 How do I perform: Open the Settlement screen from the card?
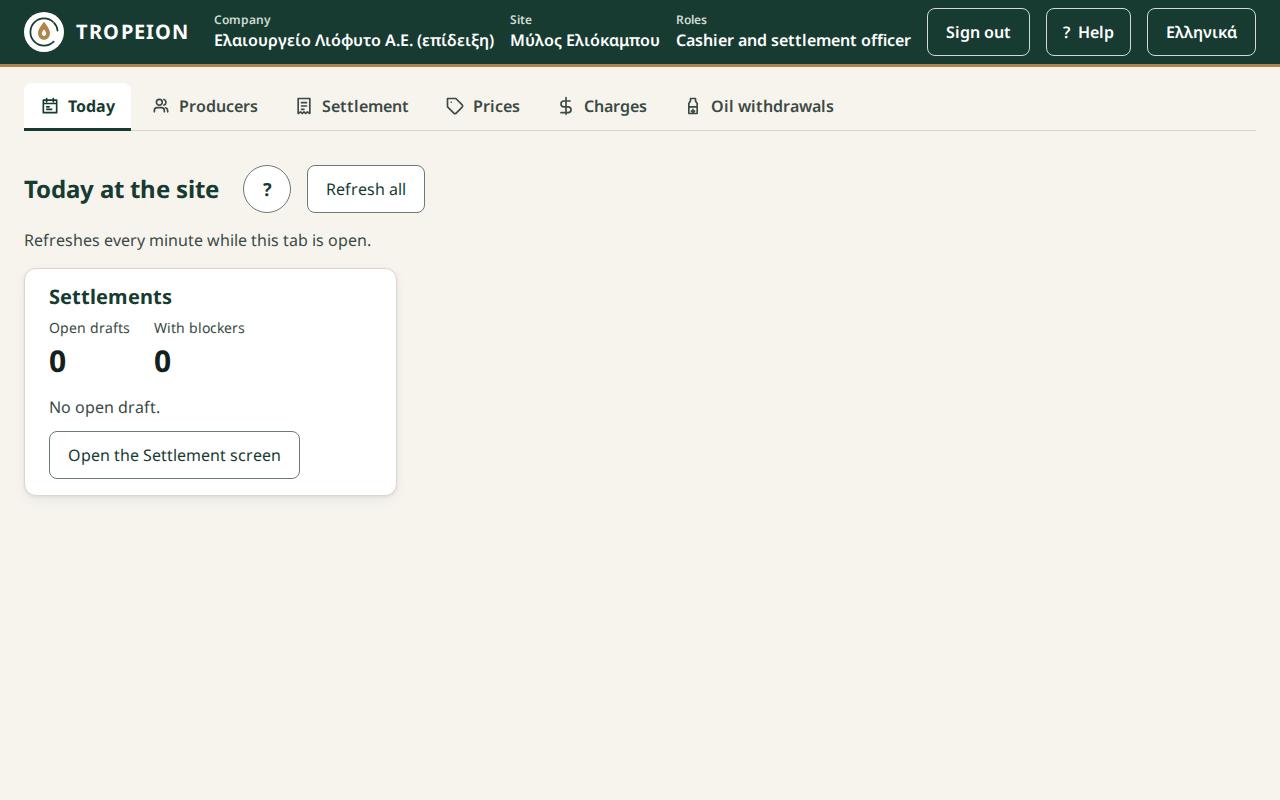click(x=174, y=455)
